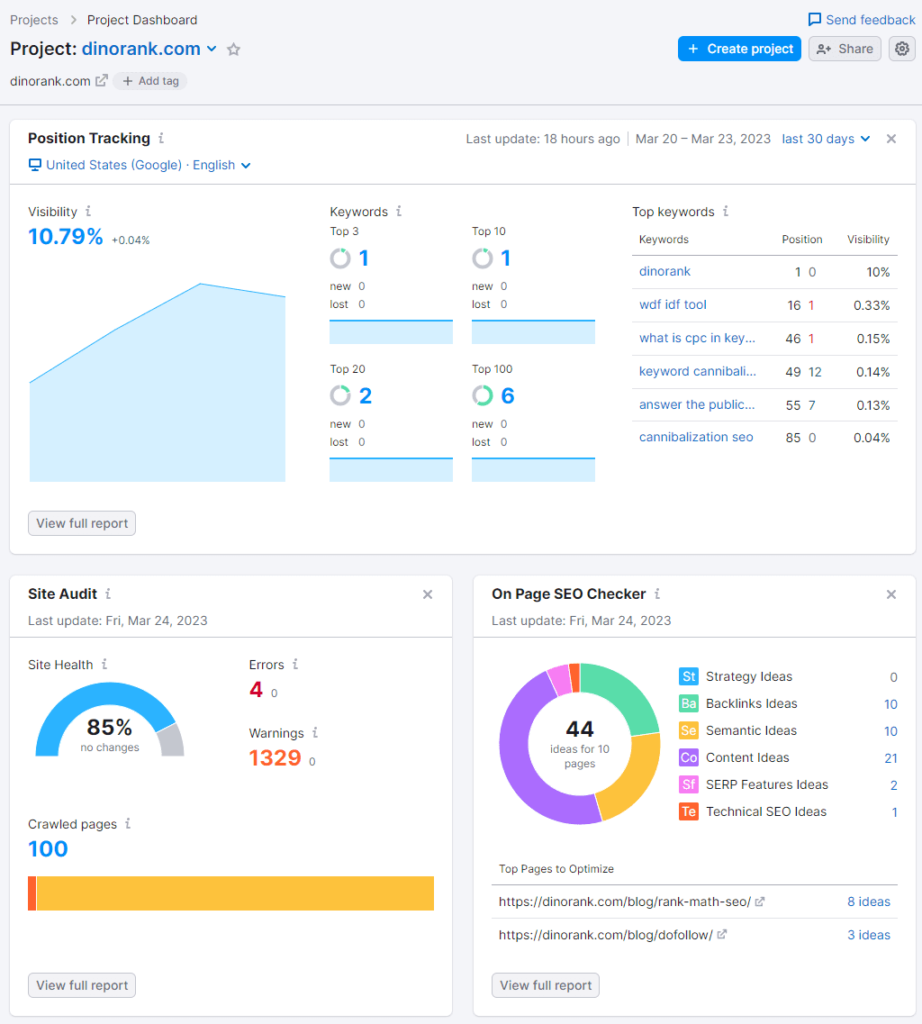Screen dimensions: 922x1024
Task: Show Warnings info icon
Action: (x=315, y=733)
